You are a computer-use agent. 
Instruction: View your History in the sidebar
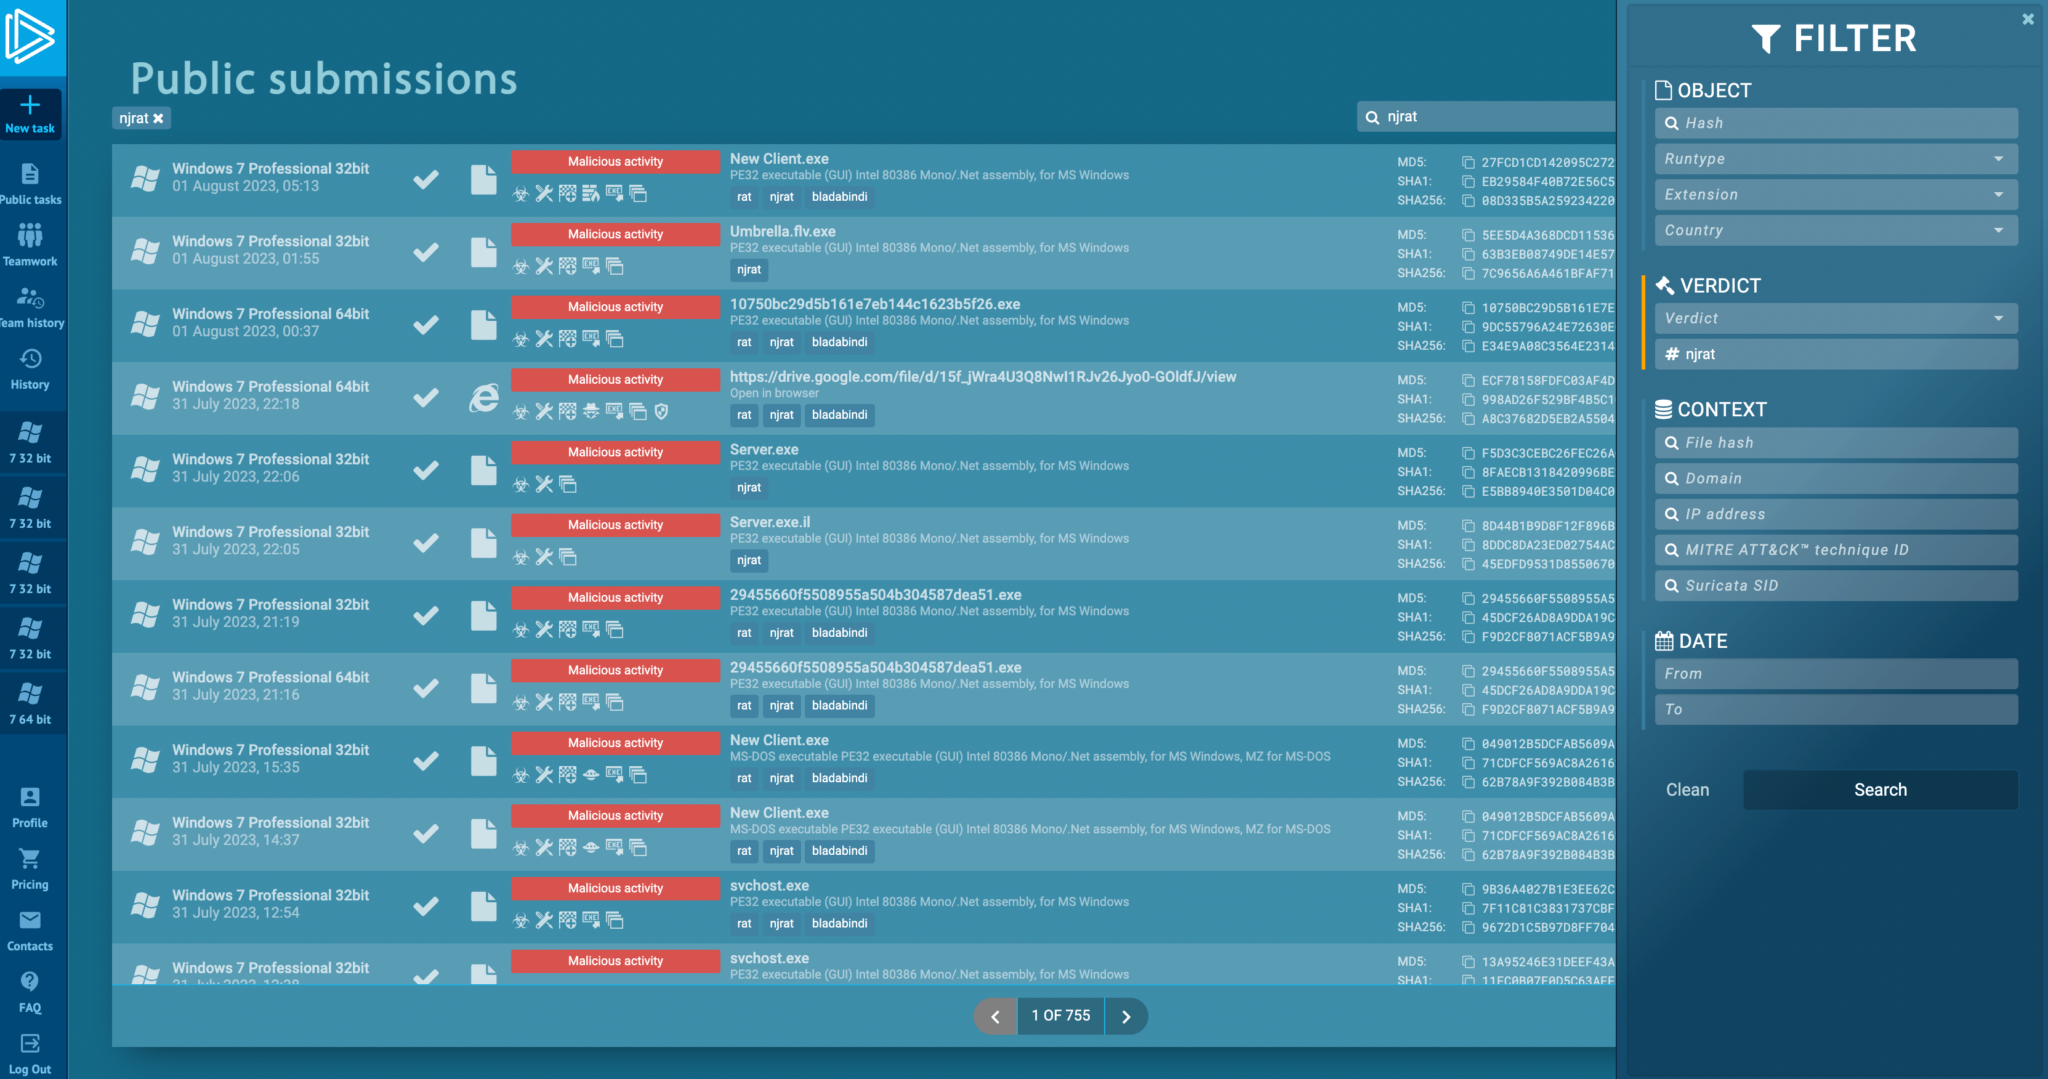point(31,366)
